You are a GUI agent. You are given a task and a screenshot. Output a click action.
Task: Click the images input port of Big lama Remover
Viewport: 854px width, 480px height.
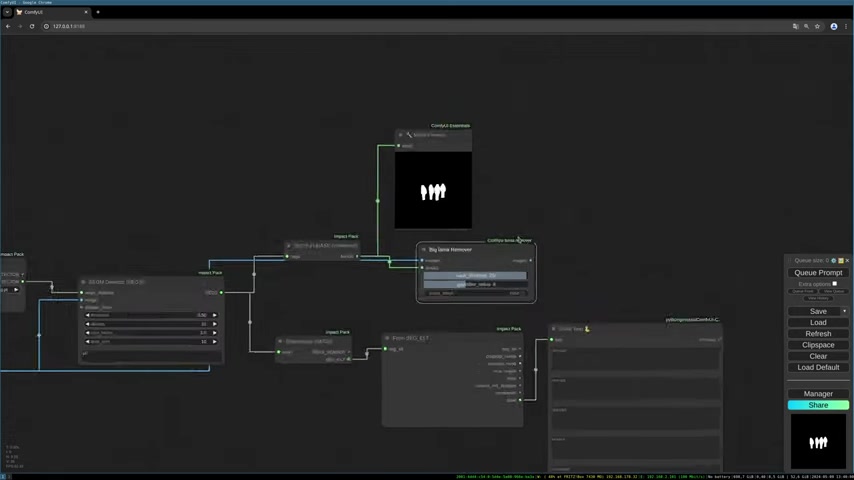(x=422, y=260)
